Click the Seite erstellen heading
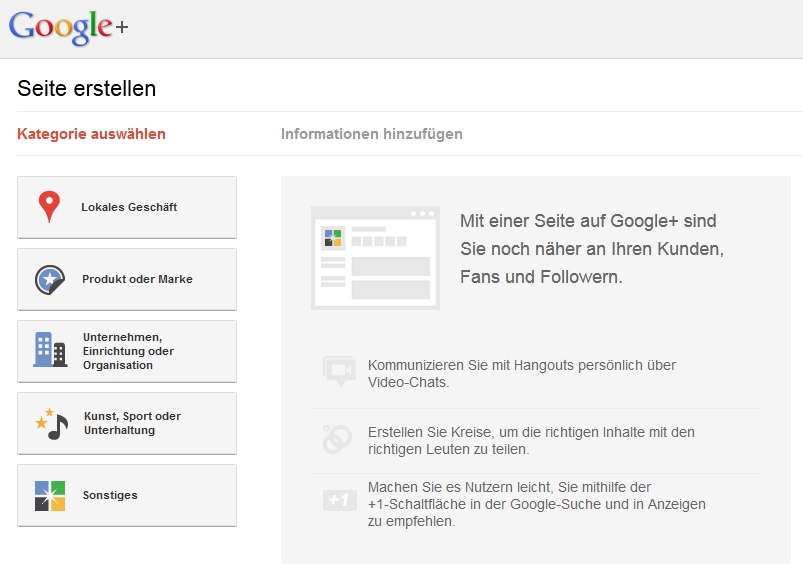The width and height of the screenshot is (803, 572). [x=87, y=89]
